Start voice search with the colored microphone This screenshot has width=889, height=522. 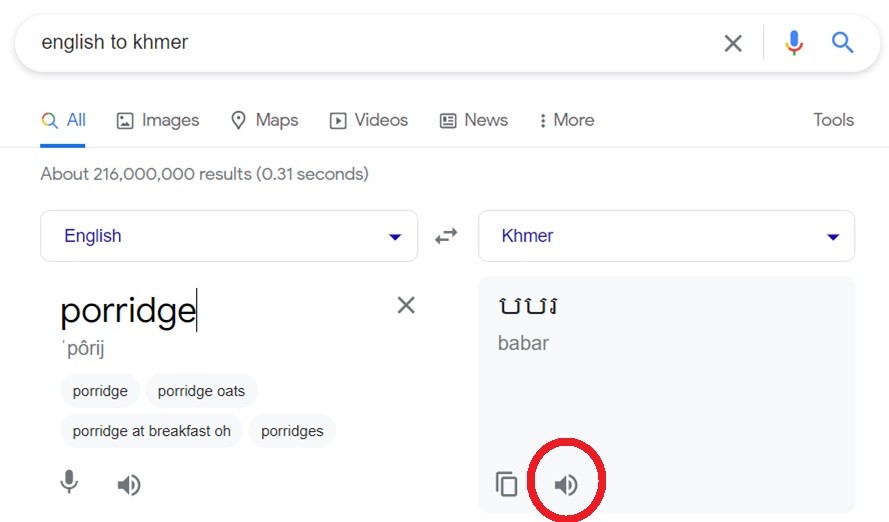[794, 43]
